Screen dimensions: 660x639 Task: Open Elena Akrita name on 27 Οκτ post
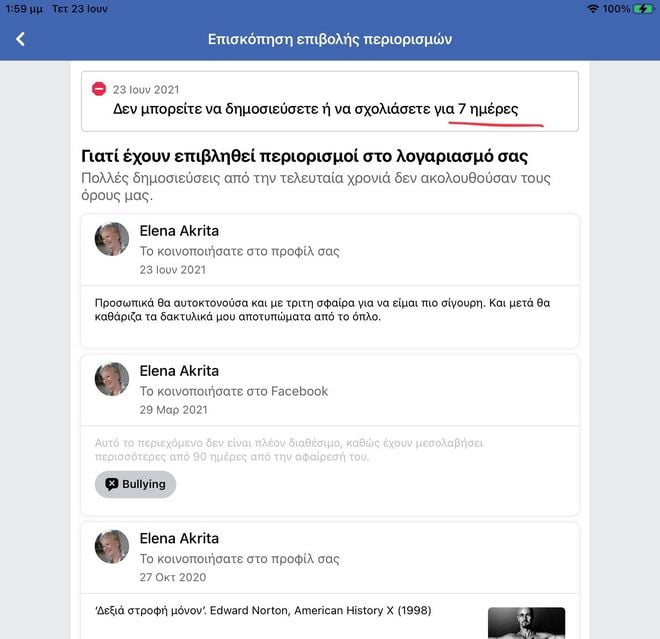coord(179,538)
